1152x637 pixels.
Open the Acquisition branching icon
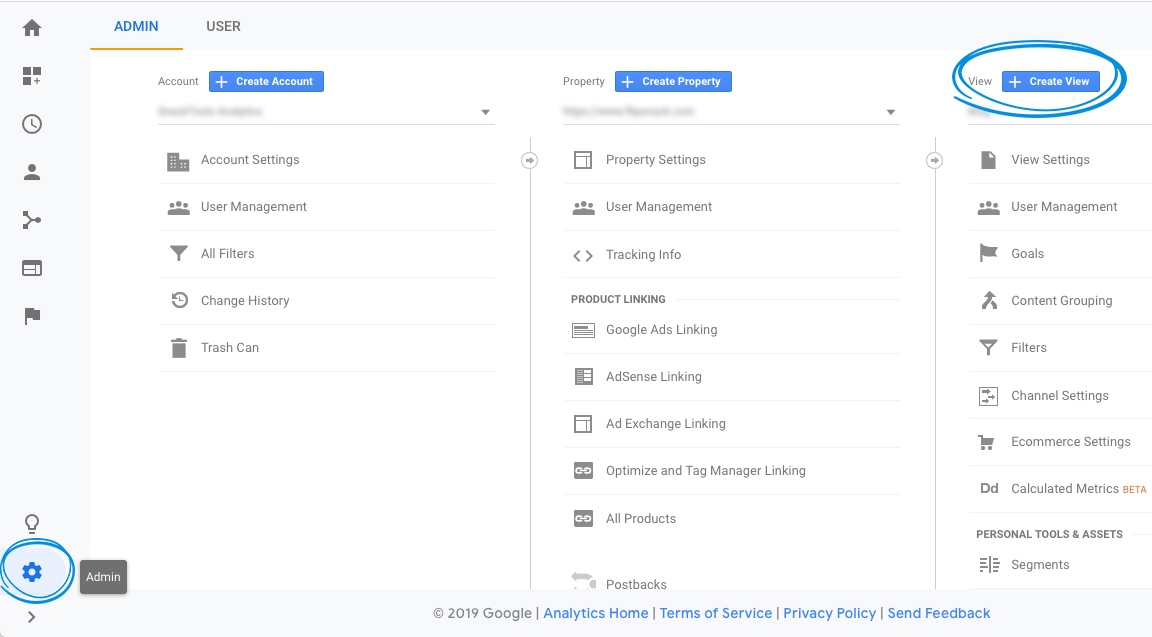coord(32,220)
